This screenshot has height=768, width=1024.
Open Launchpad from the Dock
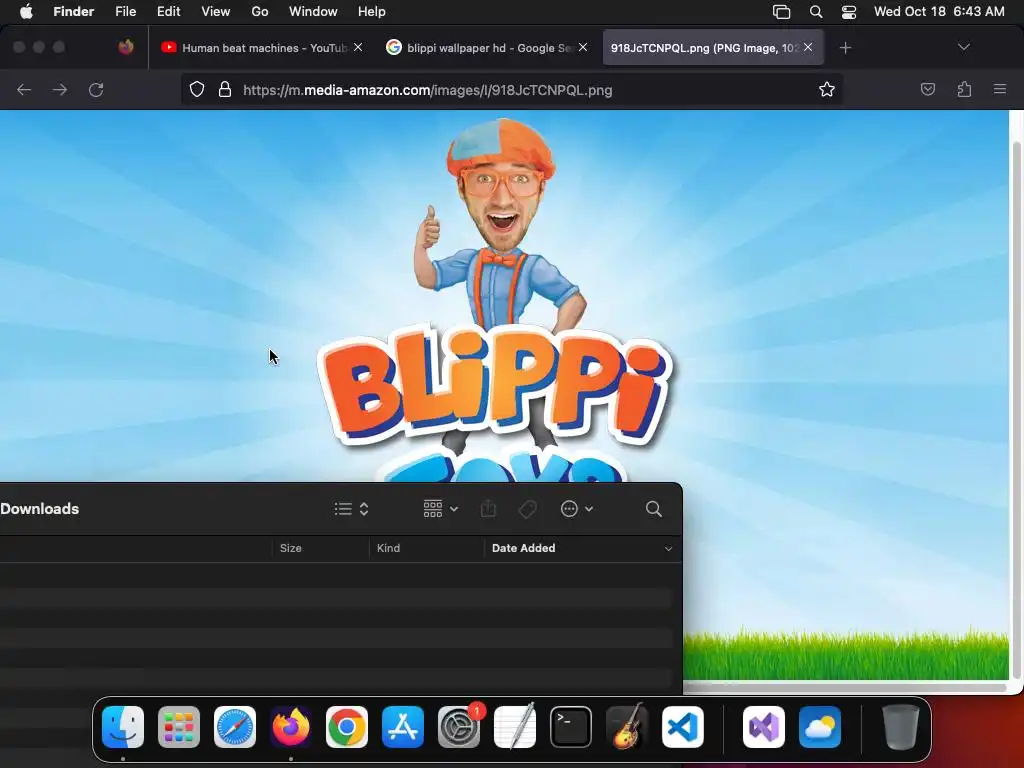179,727
